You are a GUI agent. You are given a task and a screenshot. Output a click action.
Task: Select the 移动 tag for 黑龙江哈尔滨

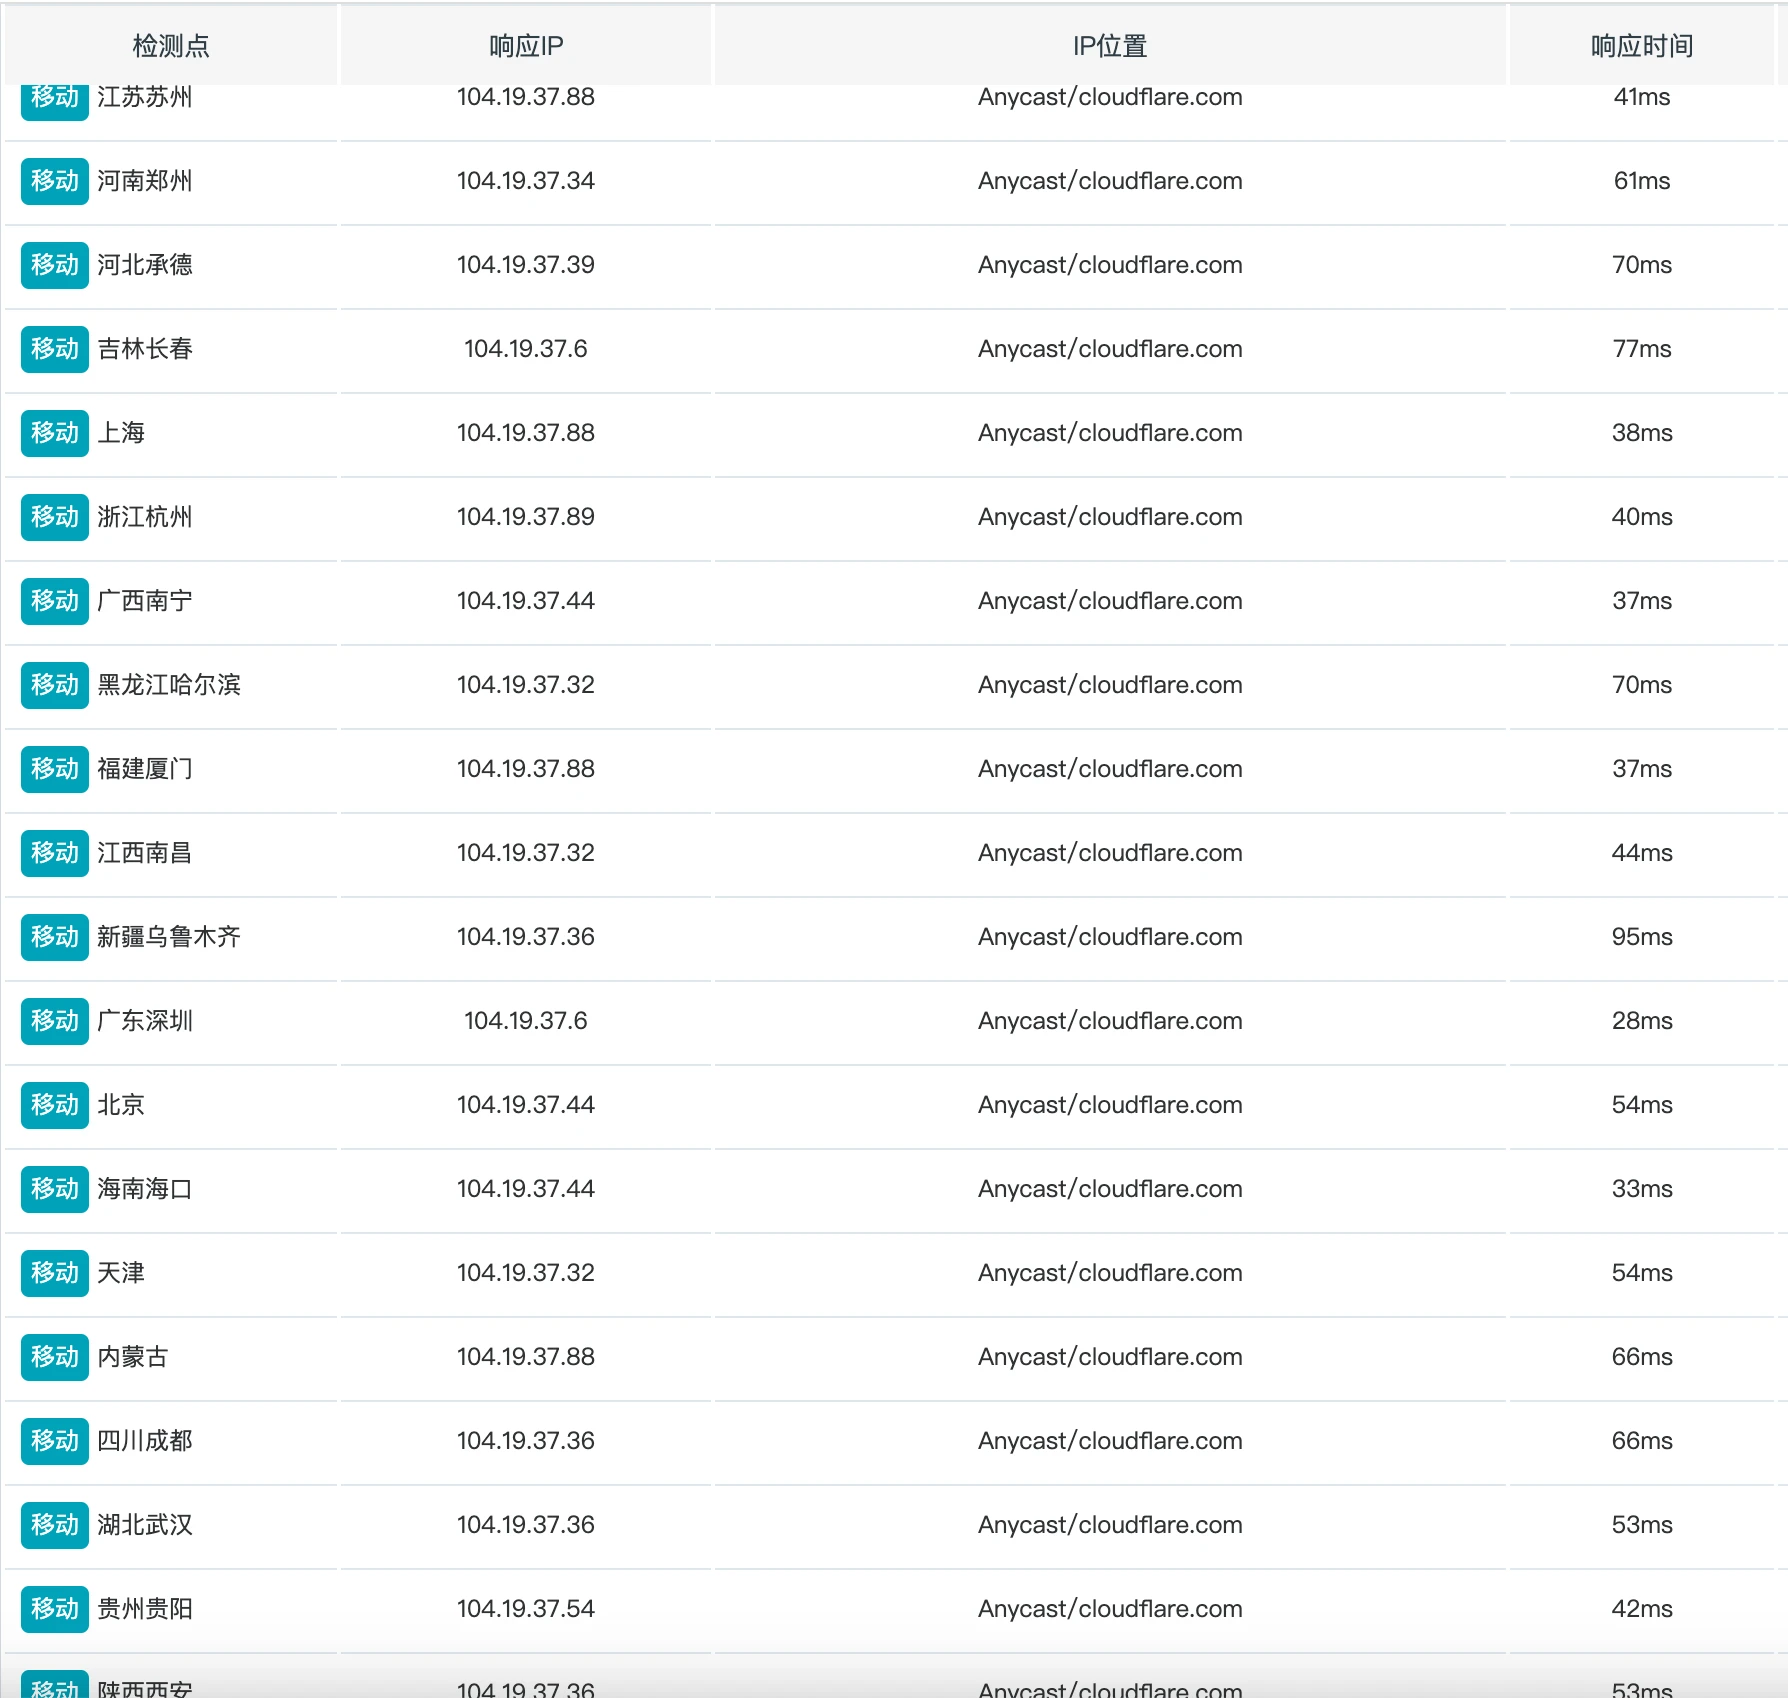(x=54, y=685)
